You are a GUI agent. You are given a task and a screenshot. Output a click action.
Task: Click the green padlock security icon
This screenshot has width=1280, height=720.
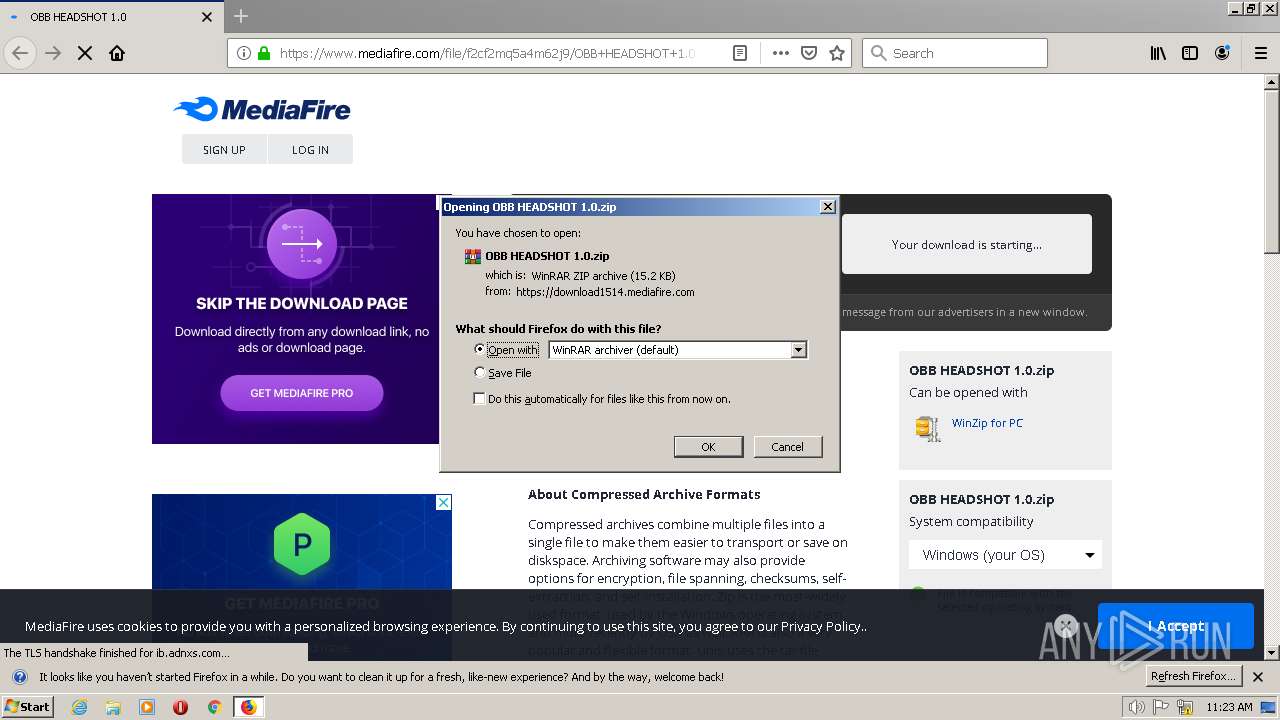coord(264,53)
